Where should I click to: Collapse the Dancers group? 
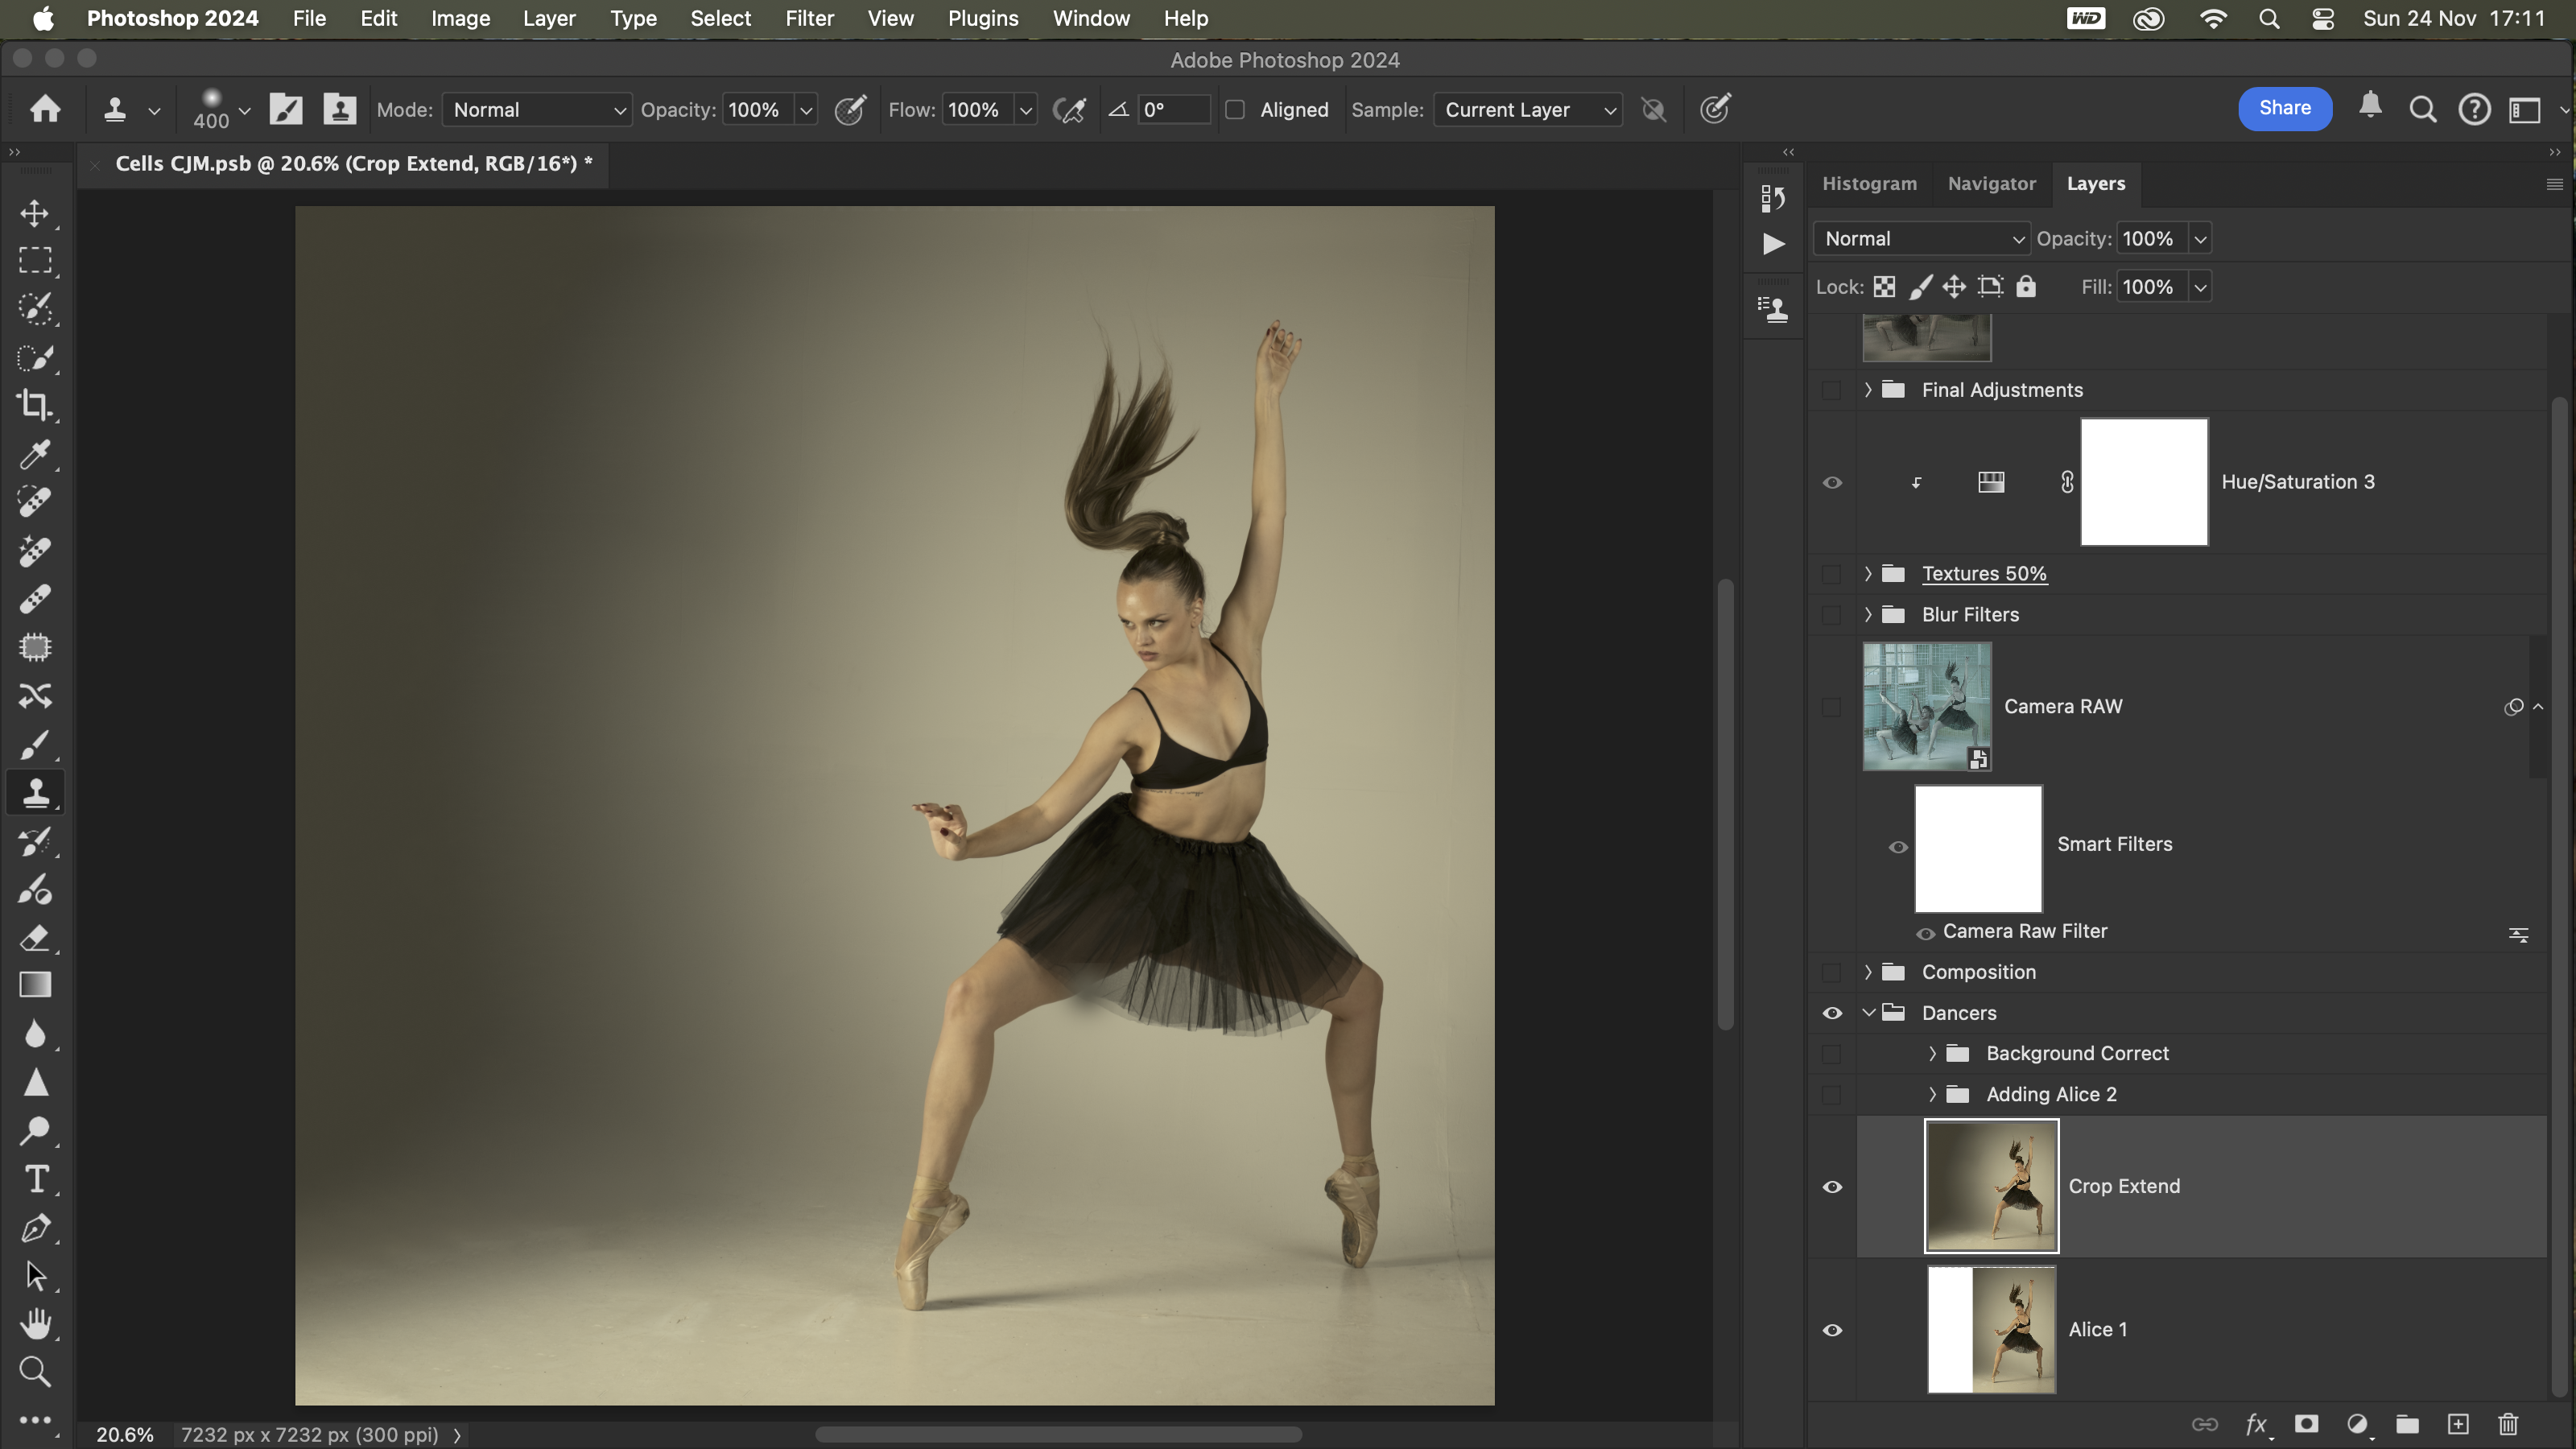click(1868, 1013)
